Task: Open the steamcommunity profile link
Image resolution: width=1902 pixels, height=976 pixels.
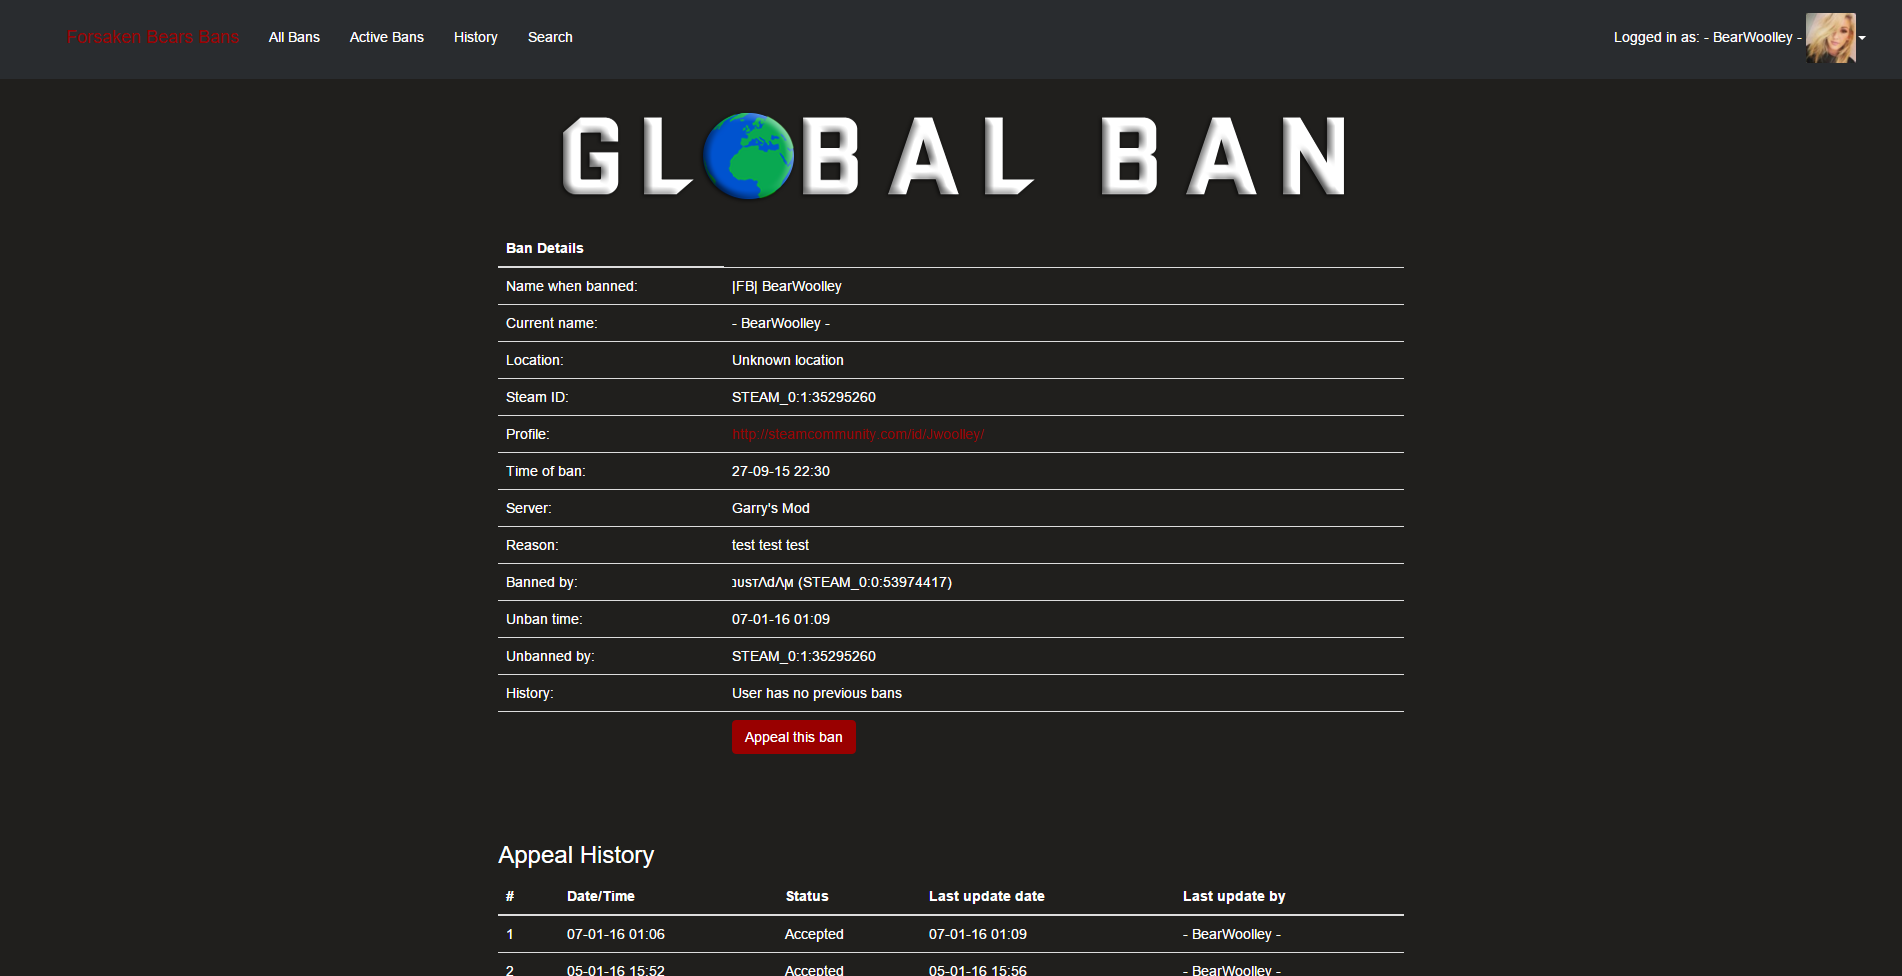Action: coord(857,434)
